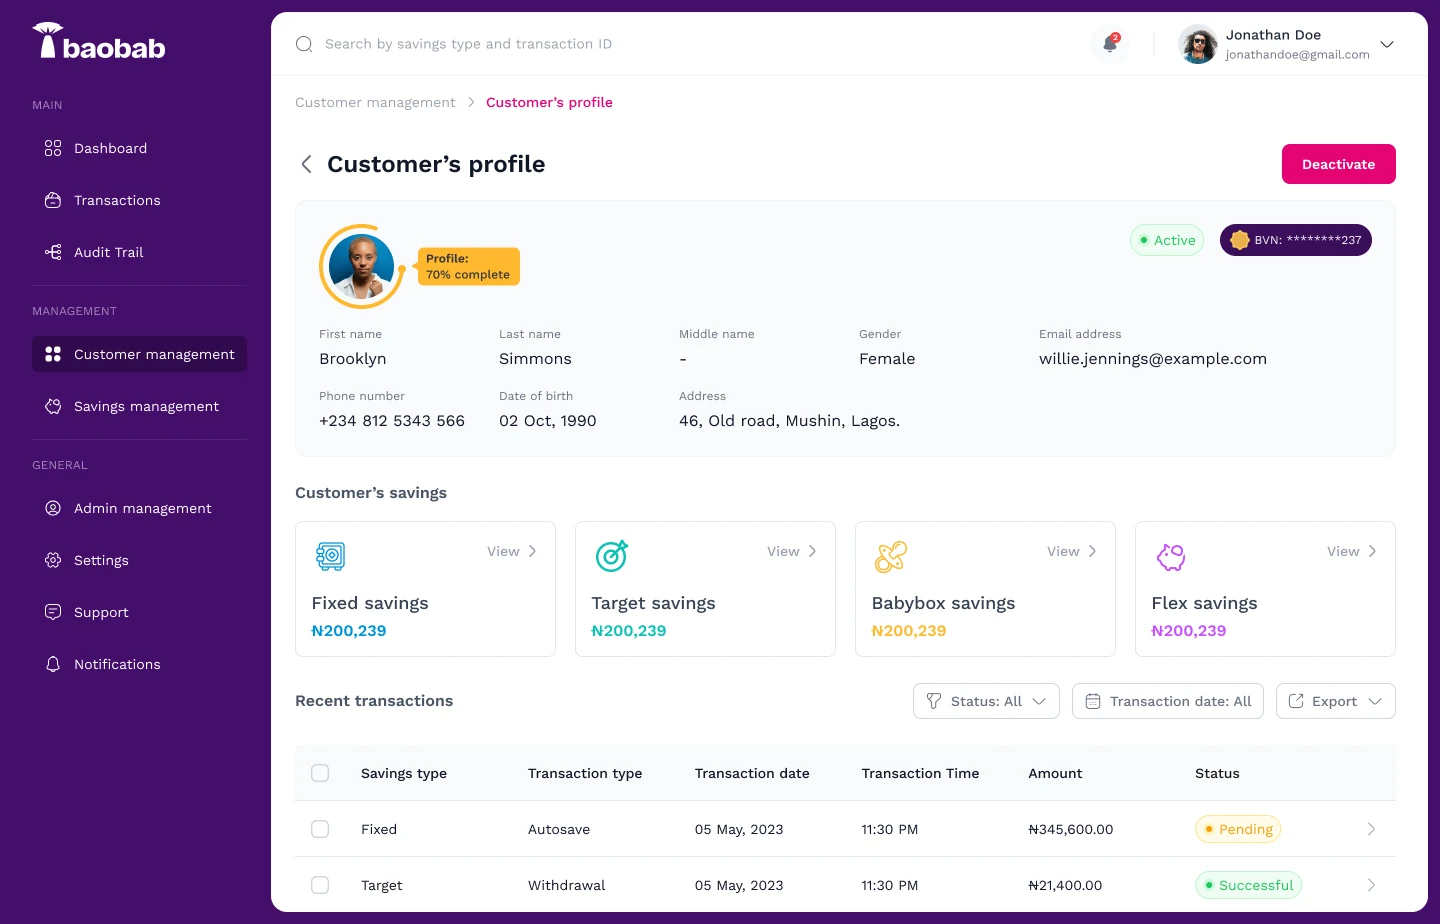Select Savings management in the sidebar
Screen dimensions: 1440x924
coord(139,406)
